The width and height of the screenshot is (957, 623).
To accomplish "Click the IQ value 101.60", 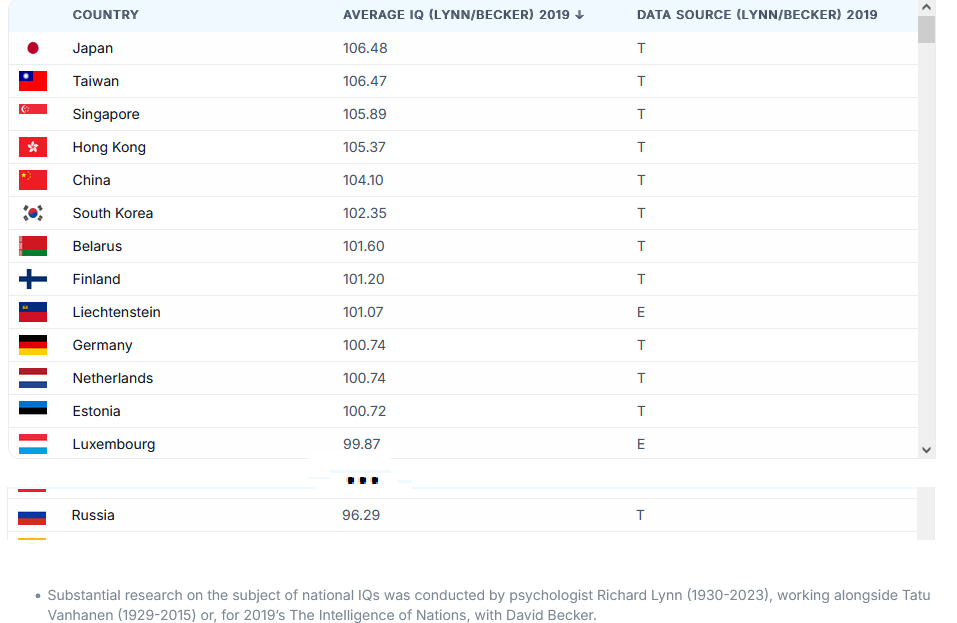I will coord(364,246).
